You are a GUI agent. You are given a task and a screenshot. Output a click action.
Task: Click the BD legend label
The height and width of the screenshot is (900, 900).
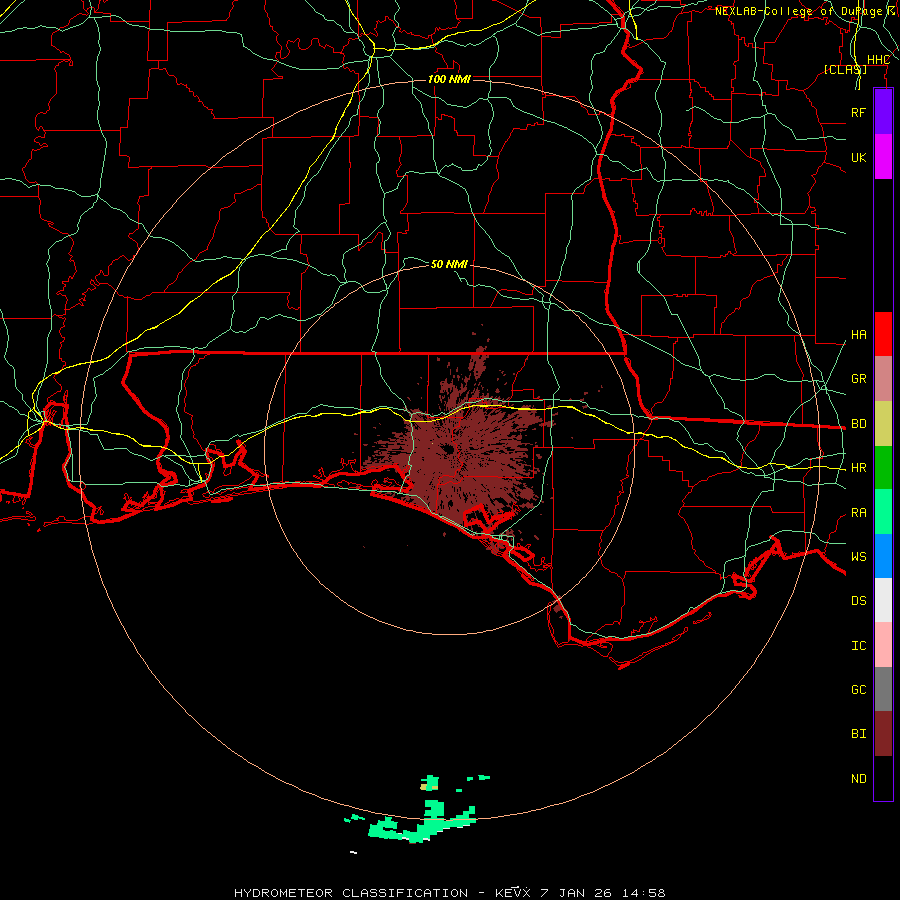click(858, 424)
